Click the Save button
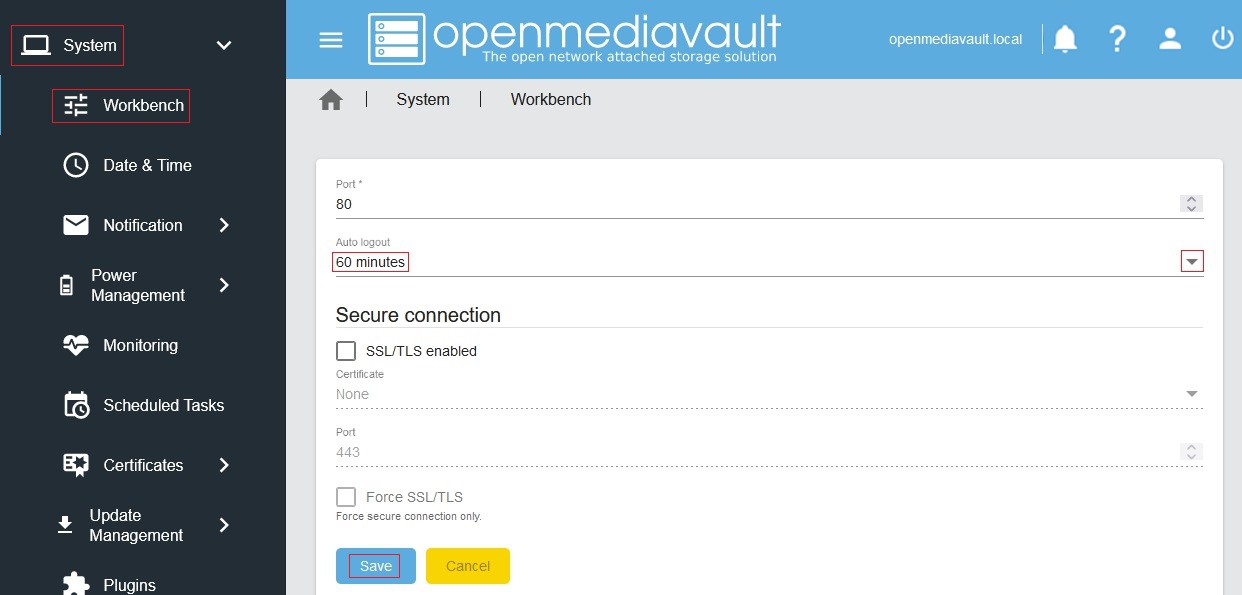 tap(375, 566)
